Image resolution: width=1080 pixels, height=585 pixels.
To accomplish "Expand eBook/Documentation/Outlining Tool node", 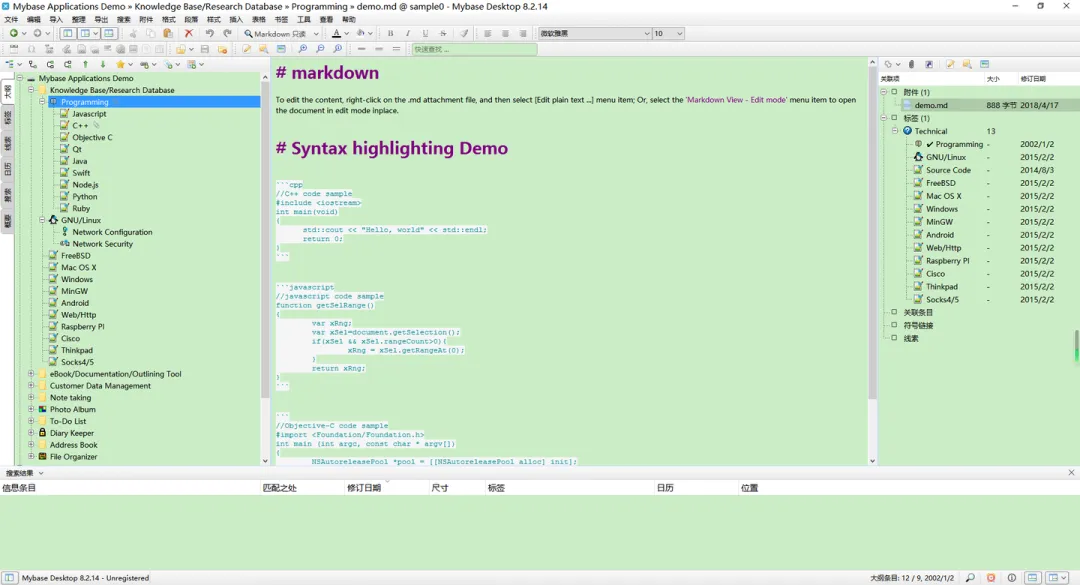I will 31,373.
